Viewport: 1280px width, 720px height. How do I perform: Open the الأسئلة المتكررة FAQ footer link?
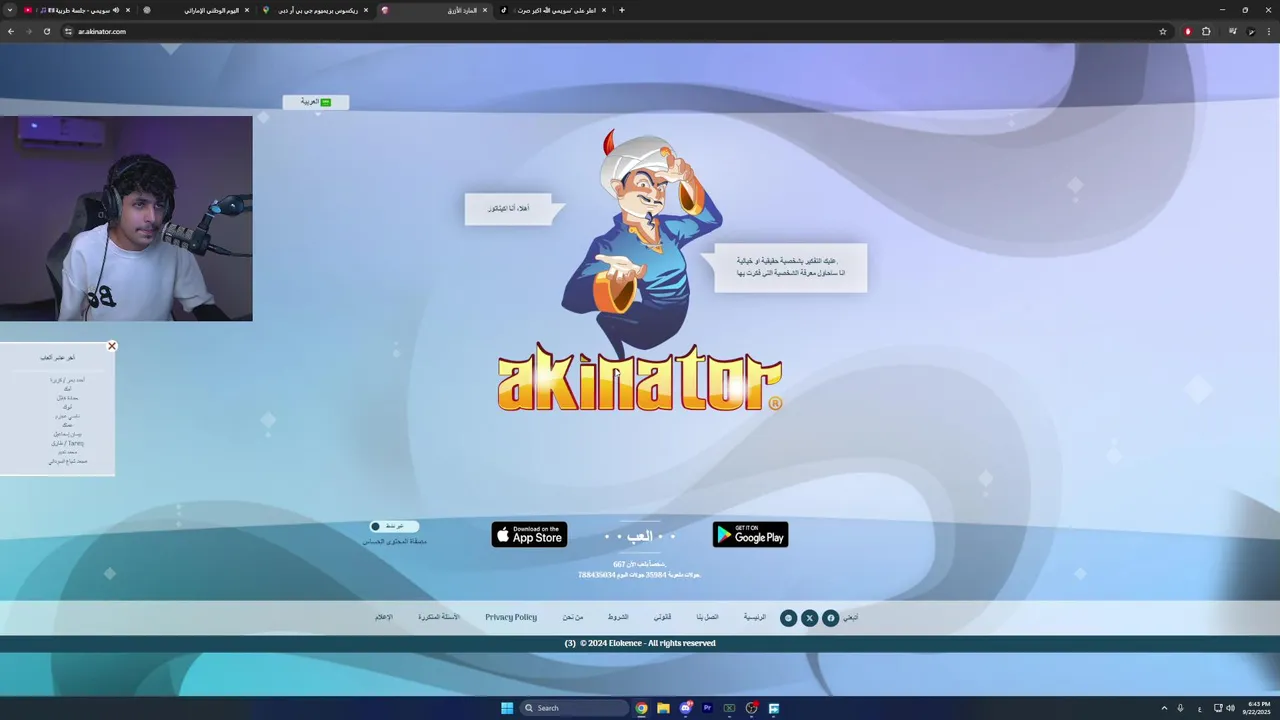point(438,618)
